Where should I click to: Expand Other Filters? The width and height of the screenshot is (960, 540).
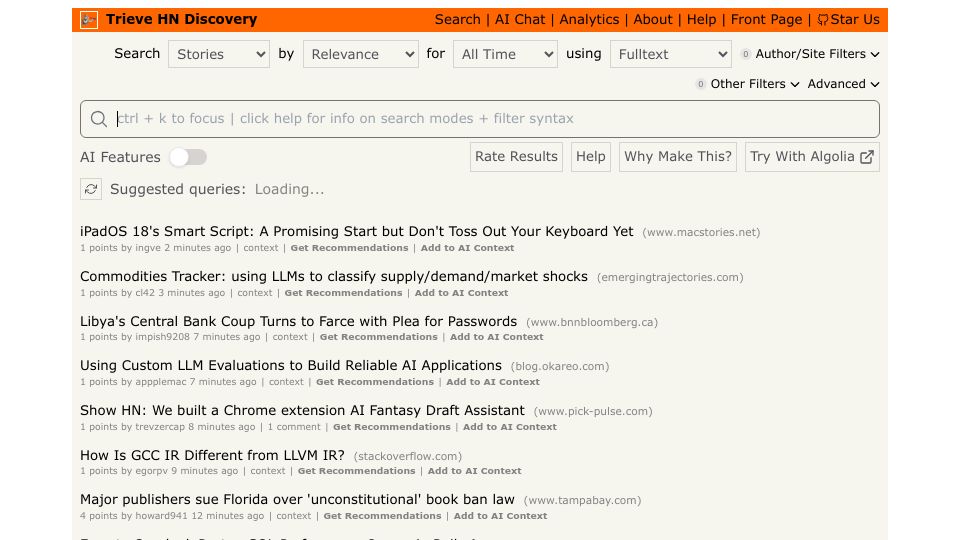point(748,84)
